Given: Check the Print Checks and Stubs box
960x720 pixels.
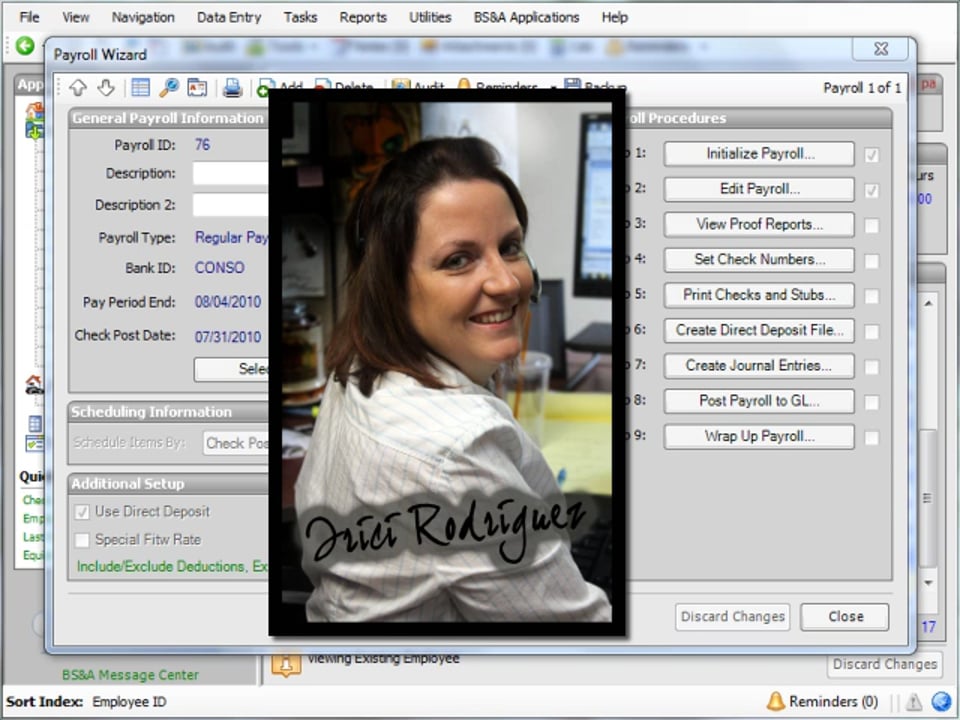Looking at the screenshot, I should click(x=872, y=296).
